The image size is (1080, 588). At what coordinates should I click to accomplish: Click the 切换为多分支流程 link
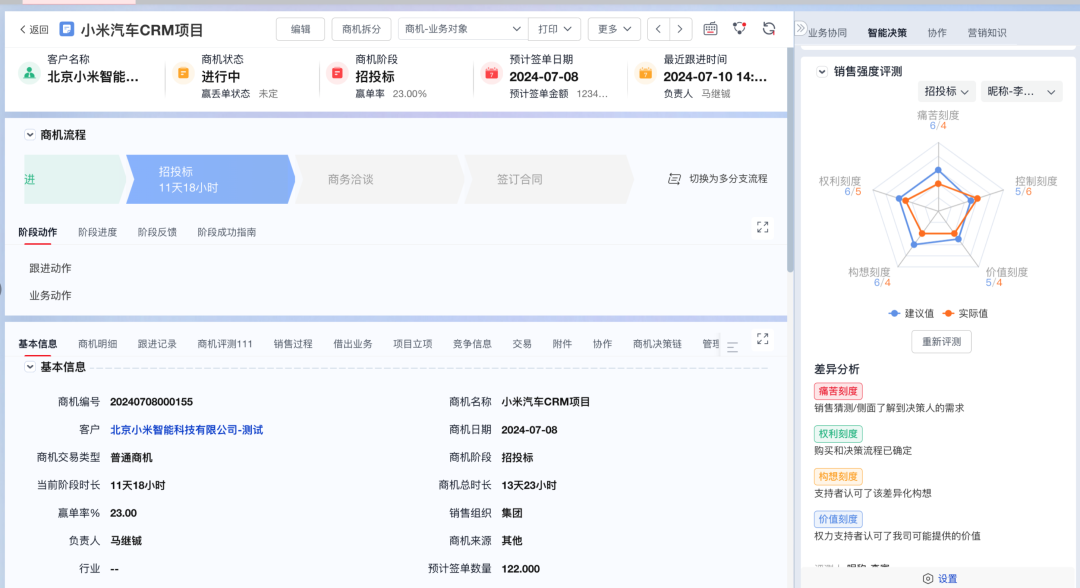[x=728, y=178]
